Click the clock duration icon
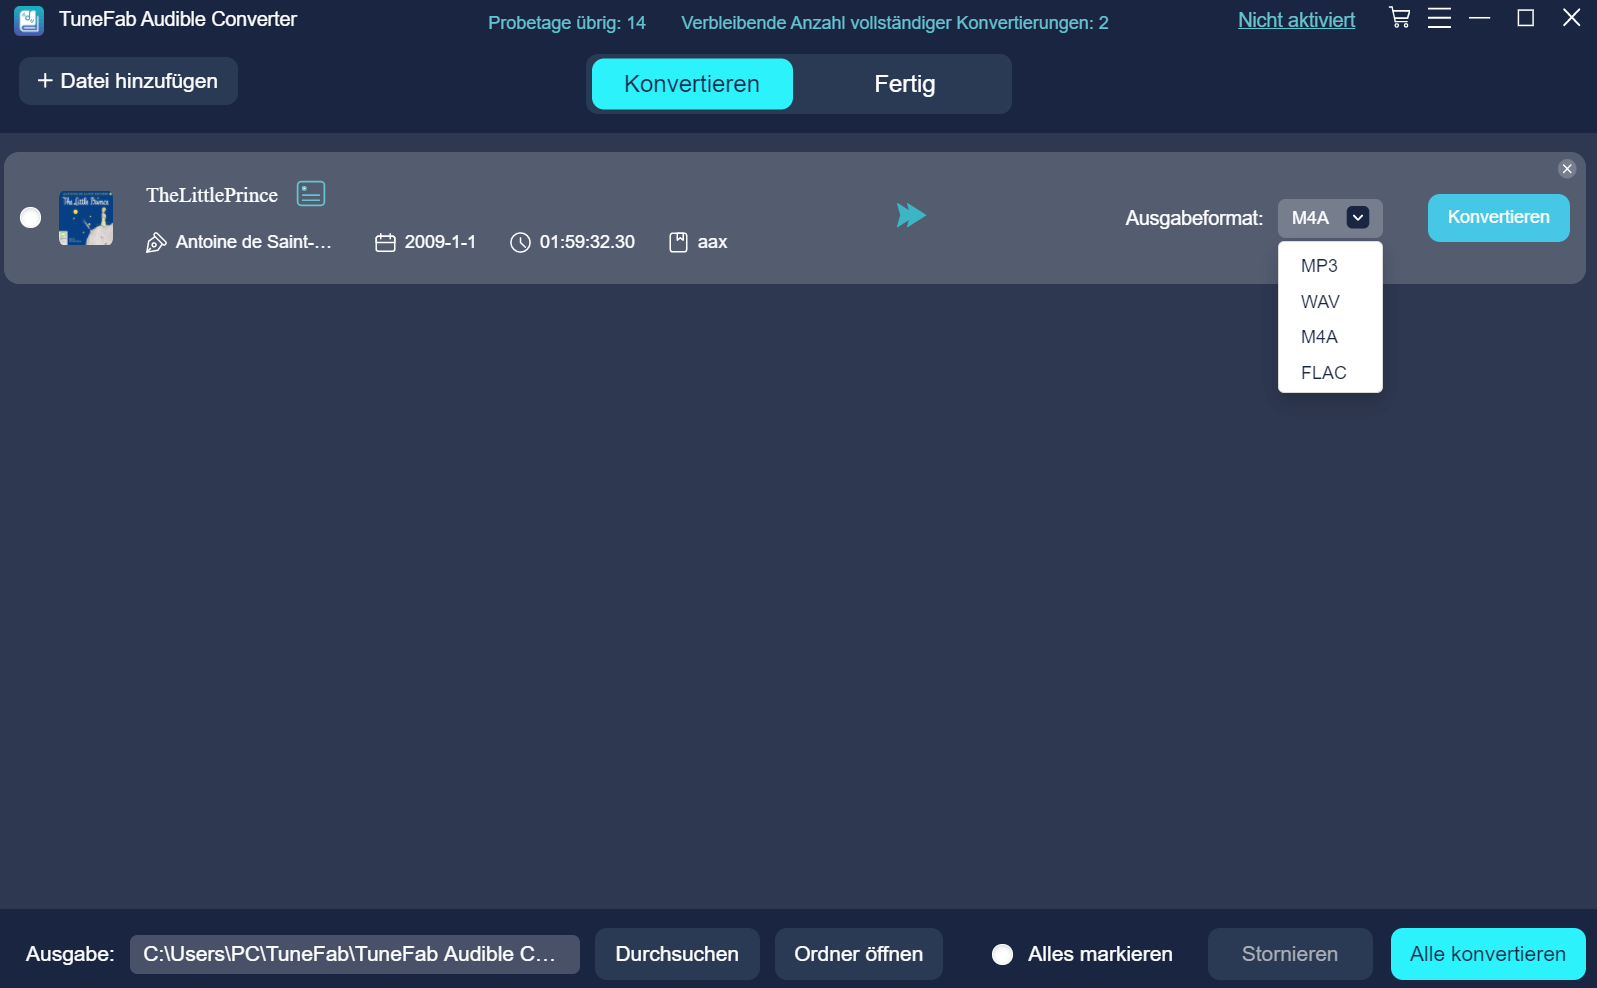The width and height of the screenshot is (1597, 988). (x=520, y=243)
